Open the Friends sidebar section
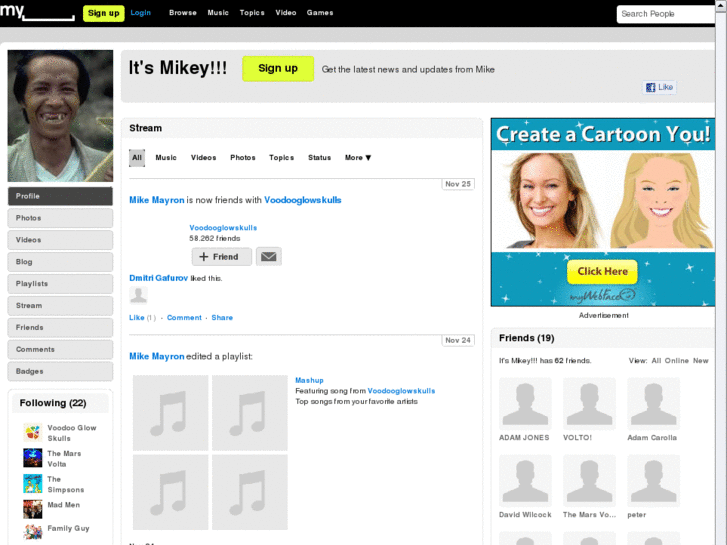Viewport: 727px width, 545px height. 60,327
